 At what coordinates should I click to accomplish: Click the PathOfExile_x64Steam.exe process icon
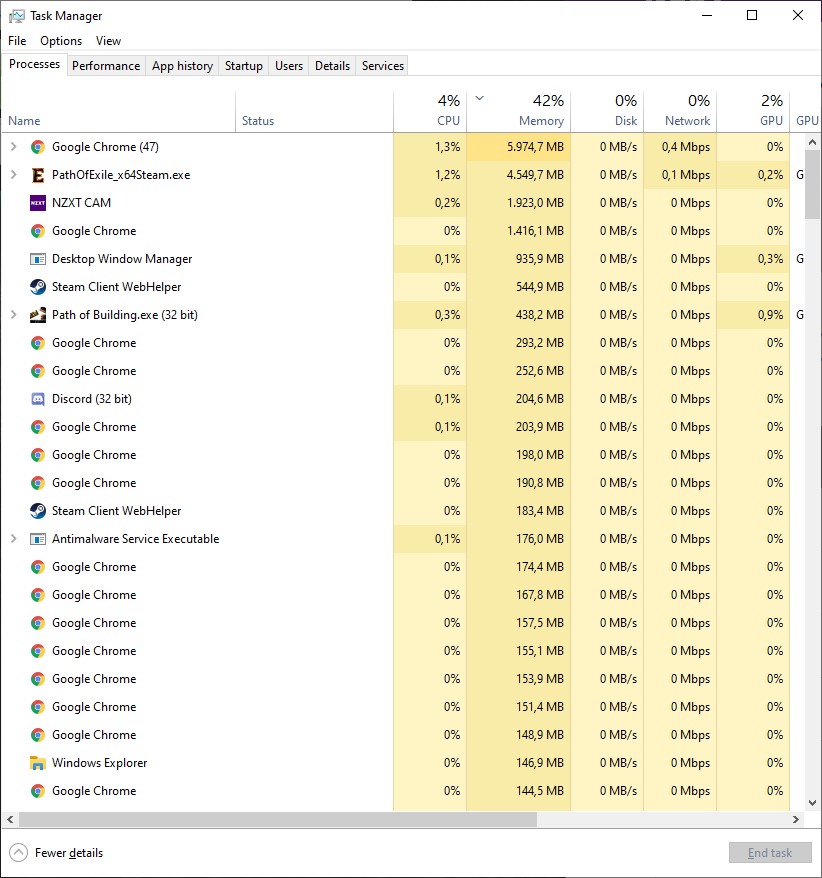point(38,175)
